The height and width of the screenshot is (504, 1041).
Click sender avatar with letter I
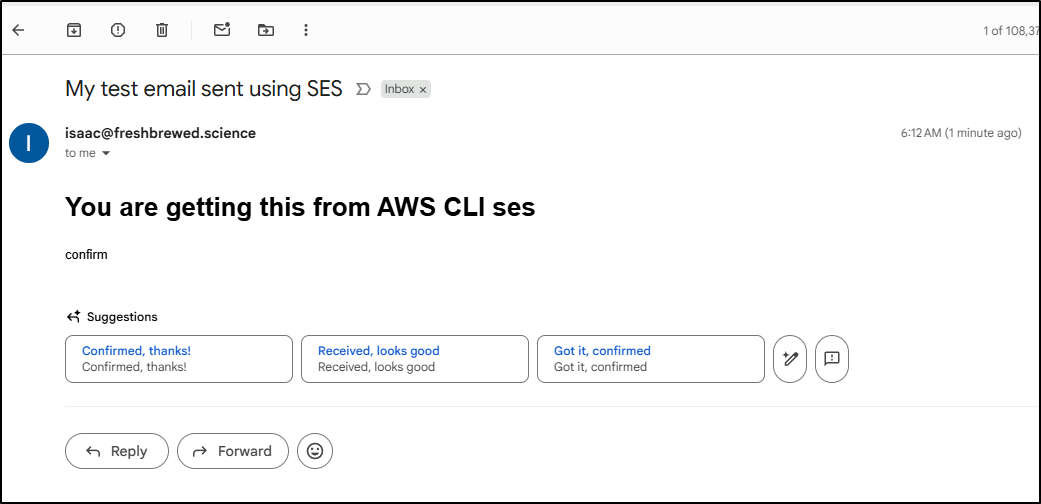(x=29, y=143)
